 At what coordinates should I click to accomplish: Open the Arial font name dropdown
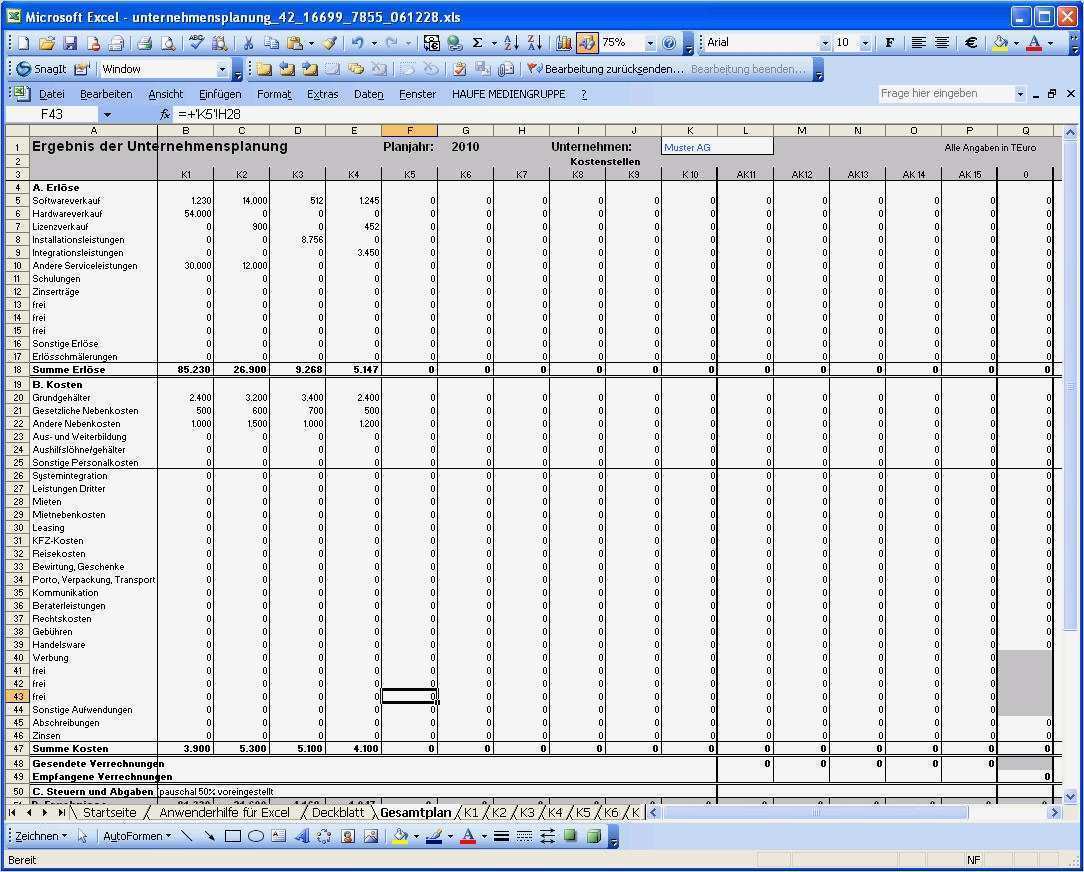pos(825,43)
